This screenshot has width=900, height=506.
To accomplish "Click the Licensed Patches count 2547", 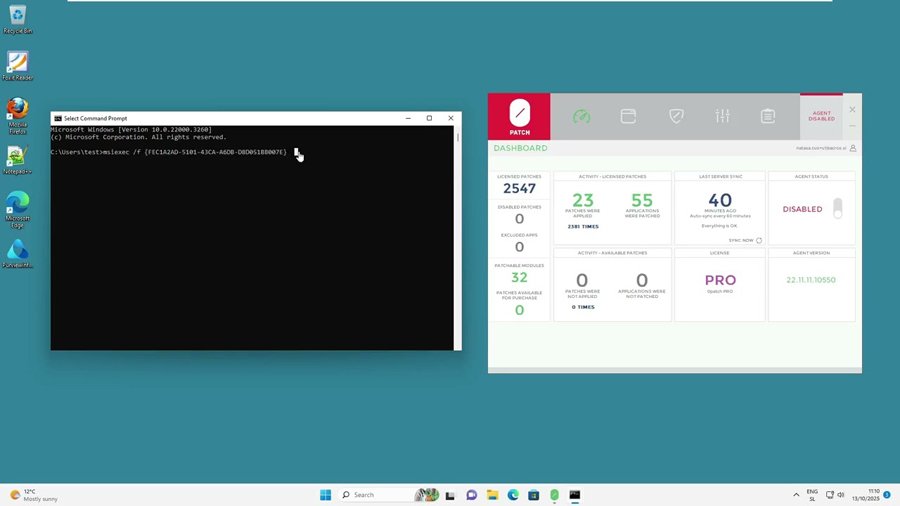I will click(x=519, y=188).
